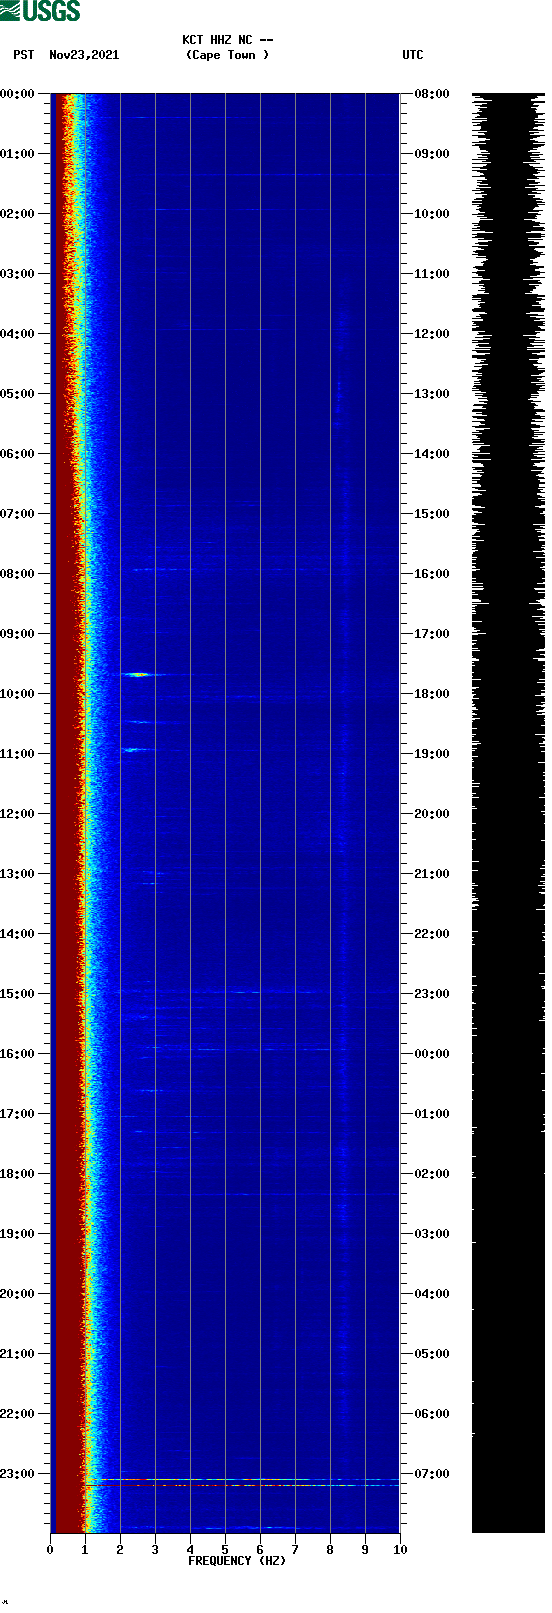Click the 07:00 PST time label
The height and width of the screenshot is (1613, 552).
pos(18,514)
